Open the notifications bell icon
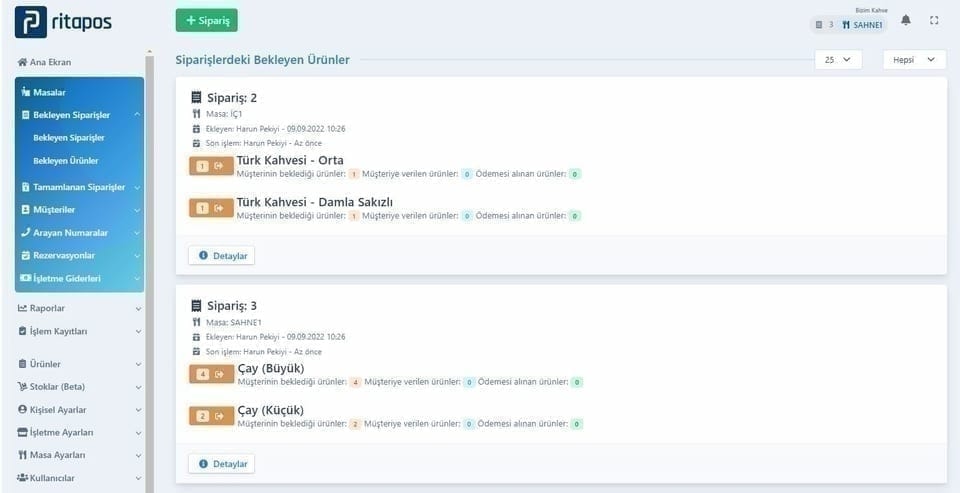The height and width of the screenshot is (493, 960). [x=906, y=21]
